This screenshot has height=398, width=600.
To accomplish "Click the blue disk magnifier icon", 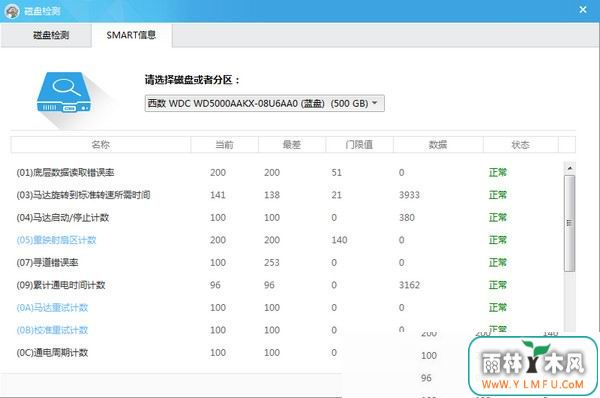I will (x=64, y=92).
